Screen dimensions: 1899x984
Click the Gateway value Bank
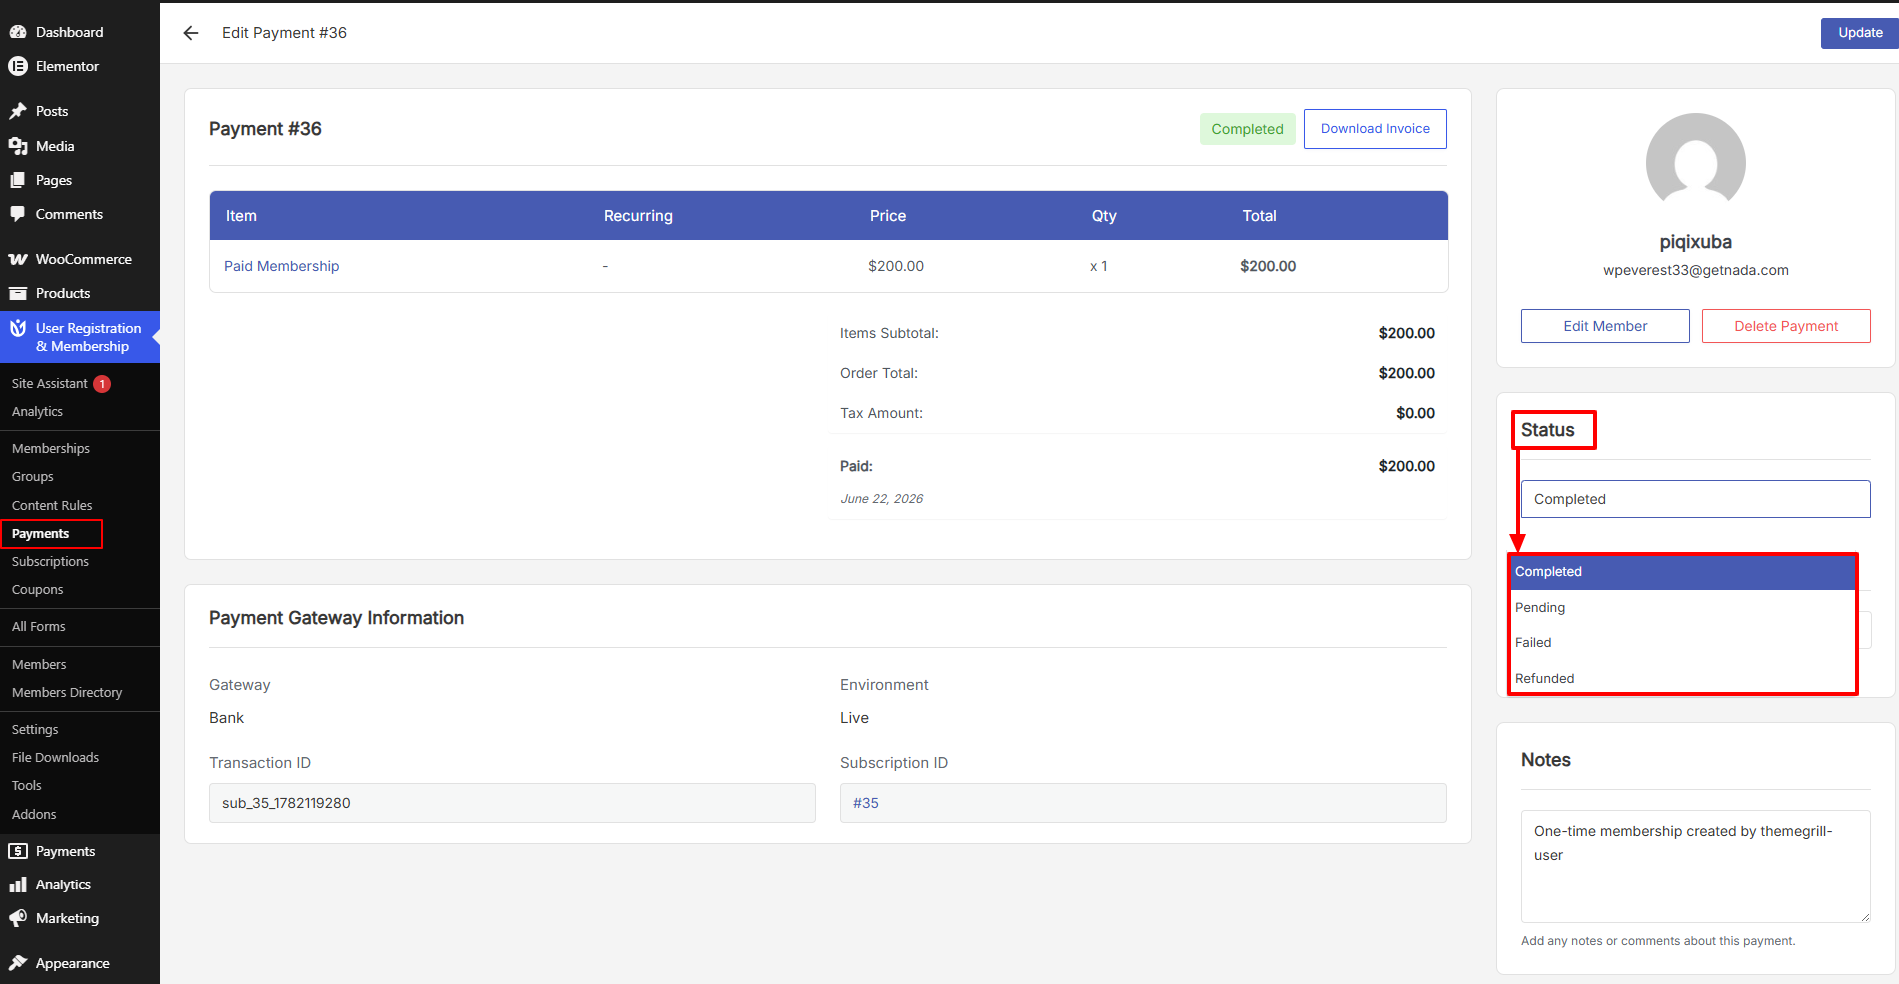point(227,718)
